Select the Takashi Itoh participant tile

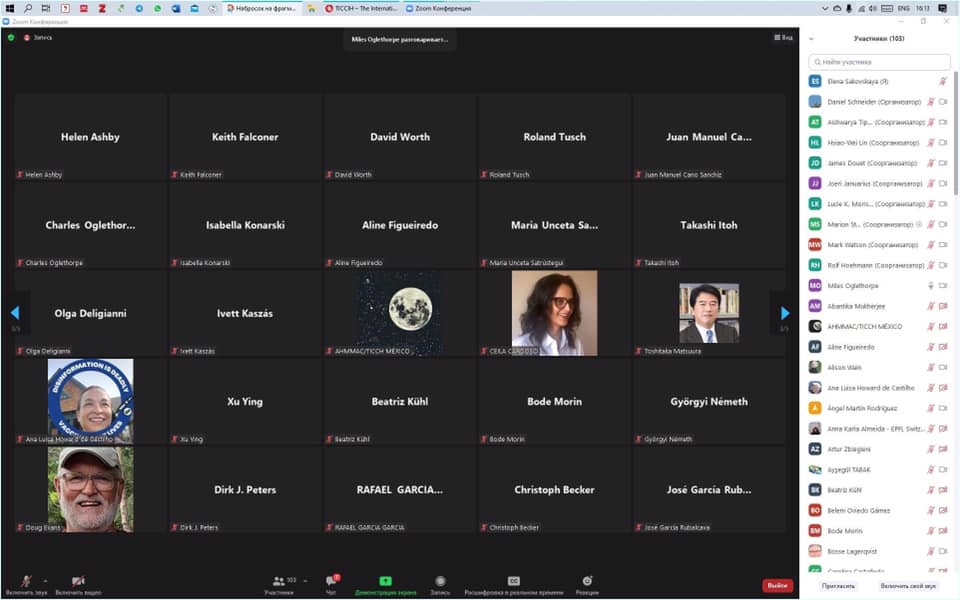(x=709, y=225)
